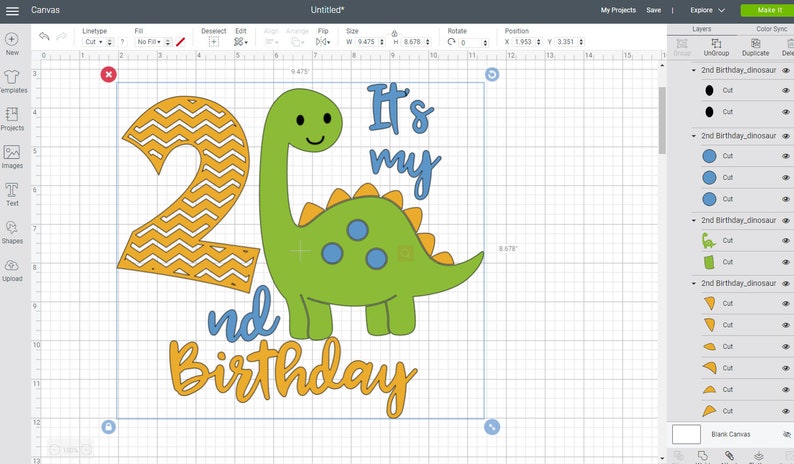This screenshot has width=794, height=464.
Task: Open the Explore machine dropdown
Action: (707, 10)
